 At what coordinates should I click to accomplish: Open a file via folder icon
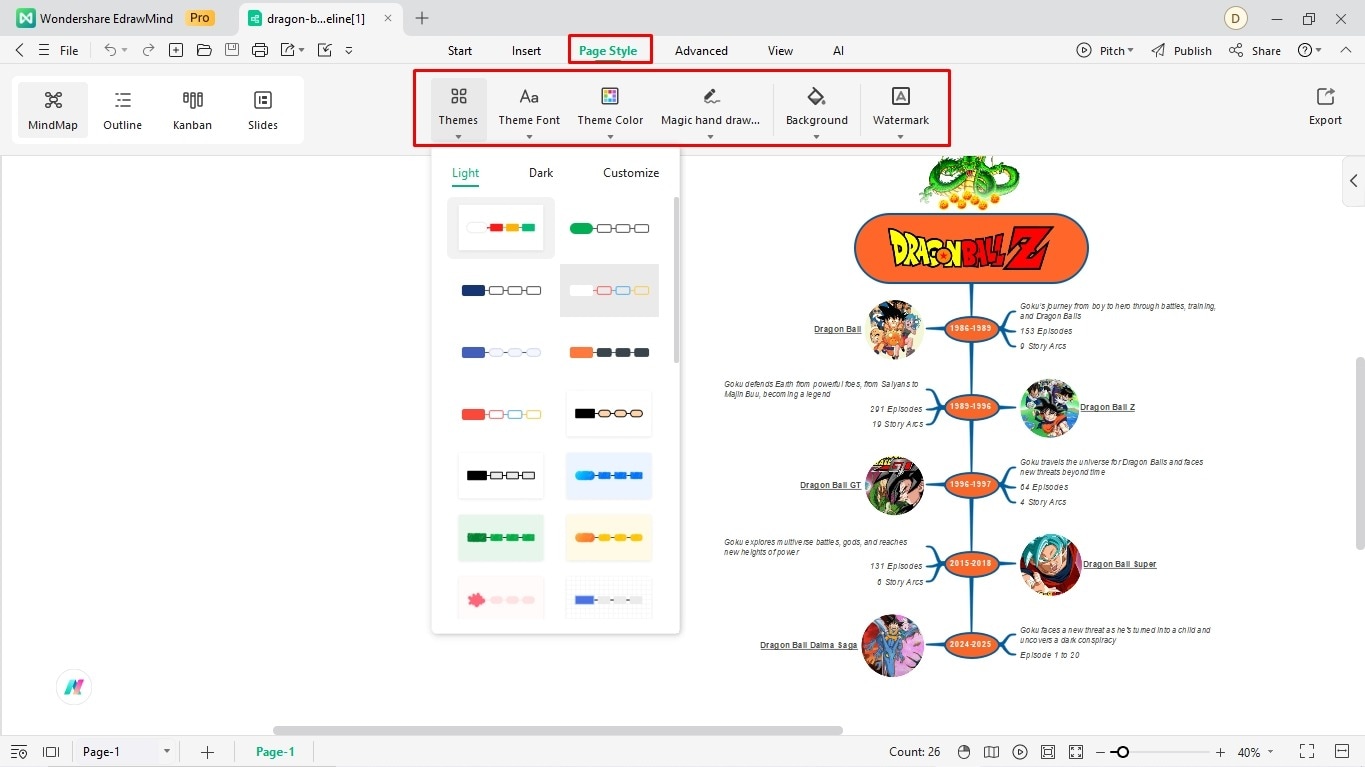[x=204, y=50]
